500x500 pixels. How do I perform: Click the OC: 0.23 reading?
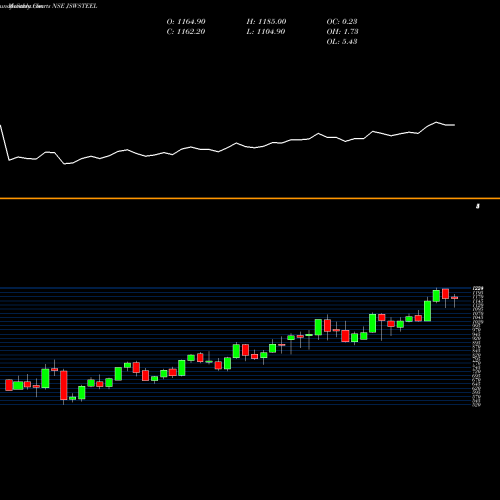[x=342, y=22]
